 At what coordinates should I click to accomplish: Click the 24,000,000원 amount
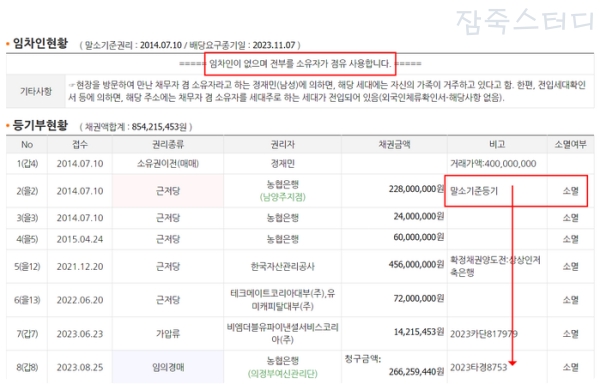[x=419, y=216]
